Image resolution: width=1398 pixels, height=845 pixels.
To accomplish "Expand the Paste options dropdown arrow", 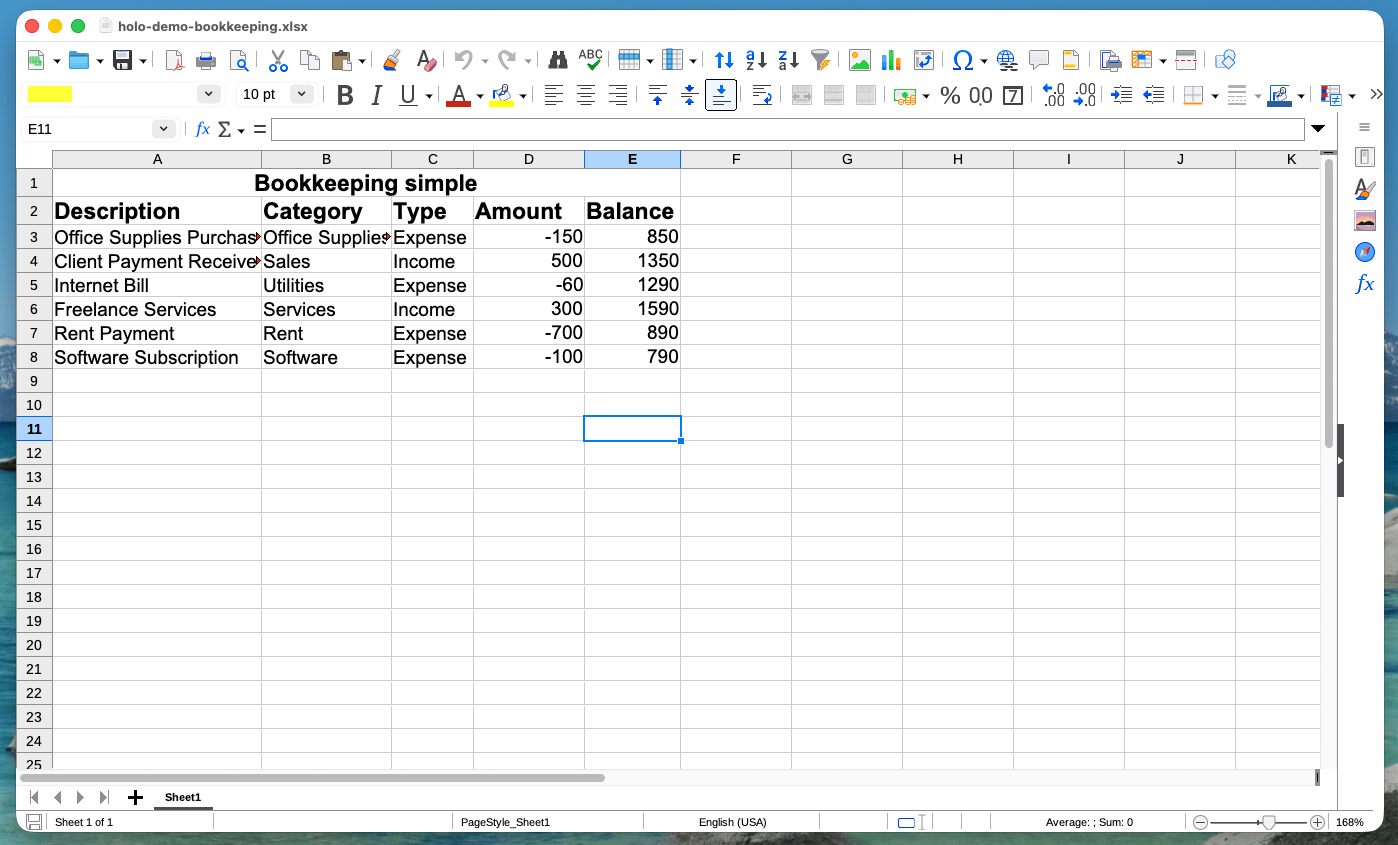I will tap(362, 62).
